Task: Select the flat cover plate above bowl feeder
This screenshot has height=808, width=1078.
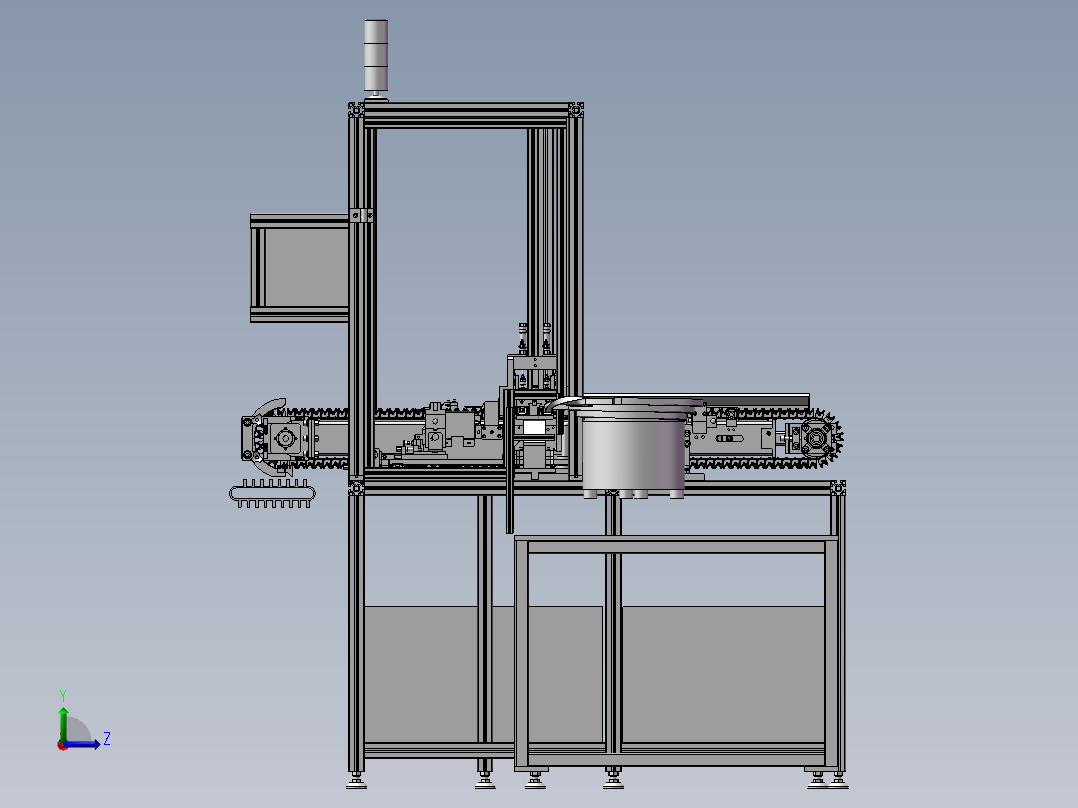Action: pyautogui.click(x=696, y=400)
